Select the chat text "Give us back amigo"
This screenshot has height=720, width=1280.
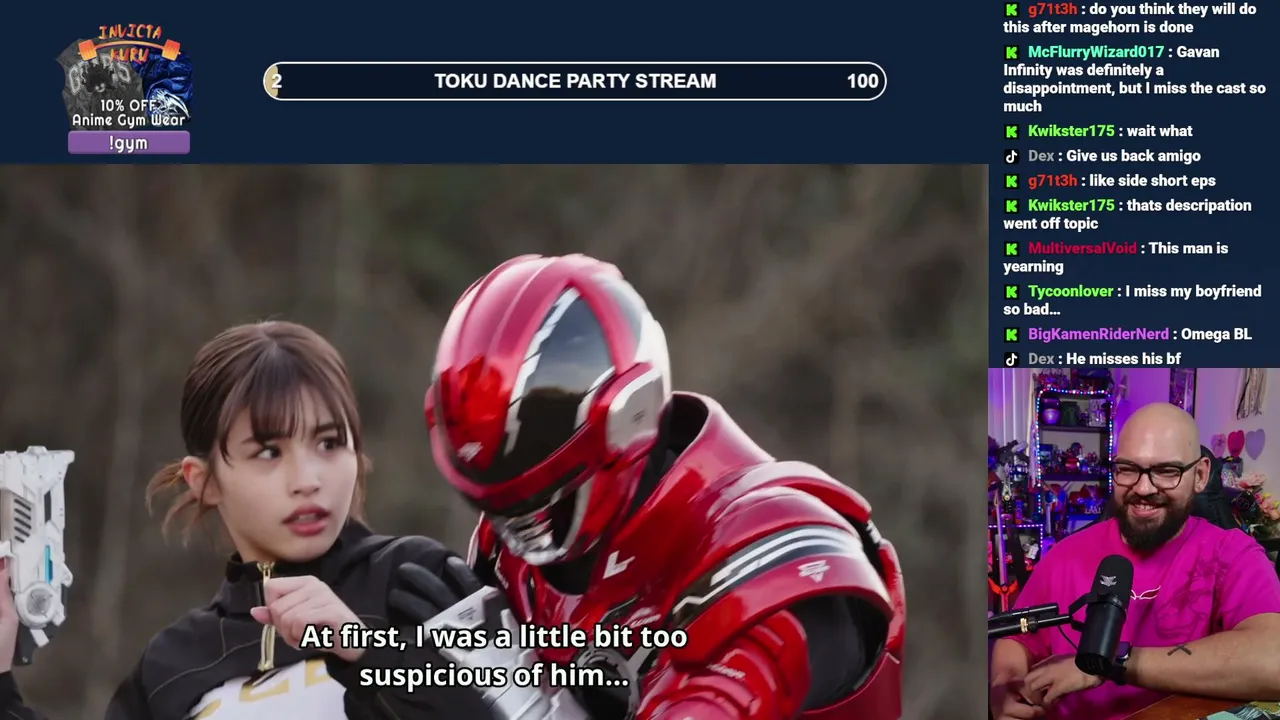[x=1133, y=156]
